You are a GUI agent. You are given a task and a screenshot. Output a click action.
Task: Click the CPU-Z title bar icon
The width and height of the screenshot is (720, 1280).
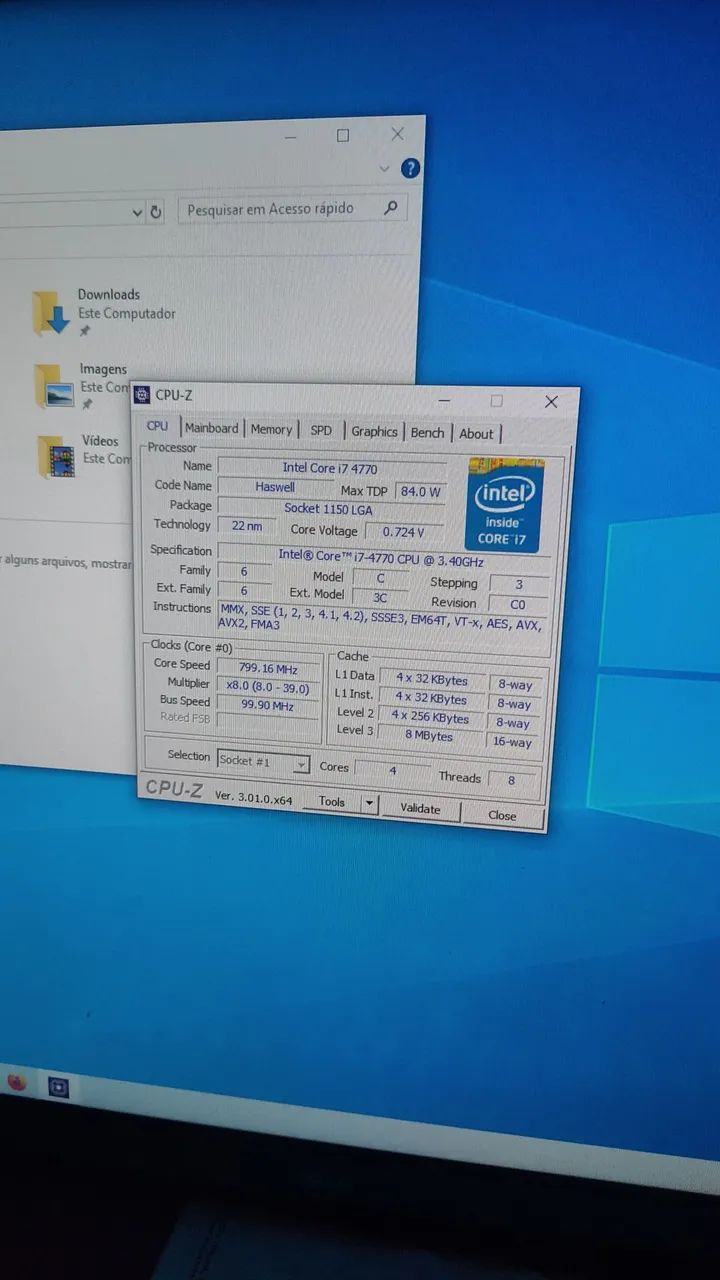(x=143, y=394)
